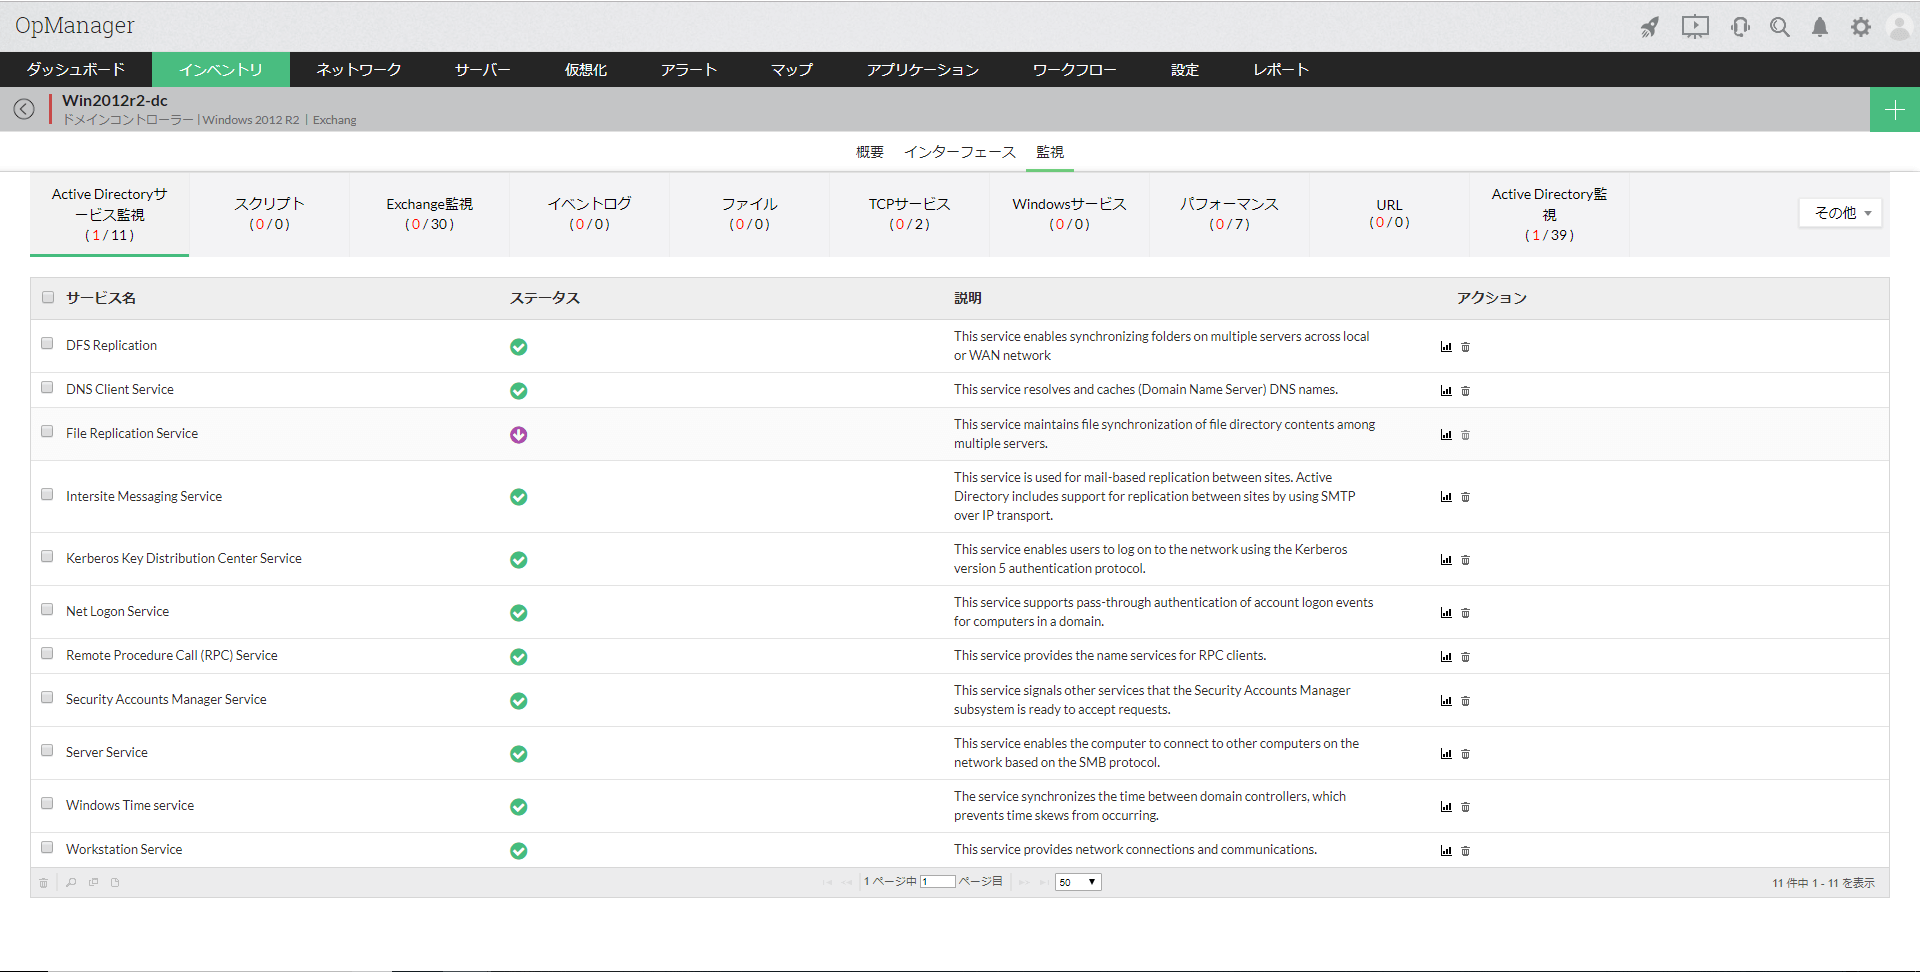Switch to the インターフェース tab
Screen dimensions: 1920x972
959,152
